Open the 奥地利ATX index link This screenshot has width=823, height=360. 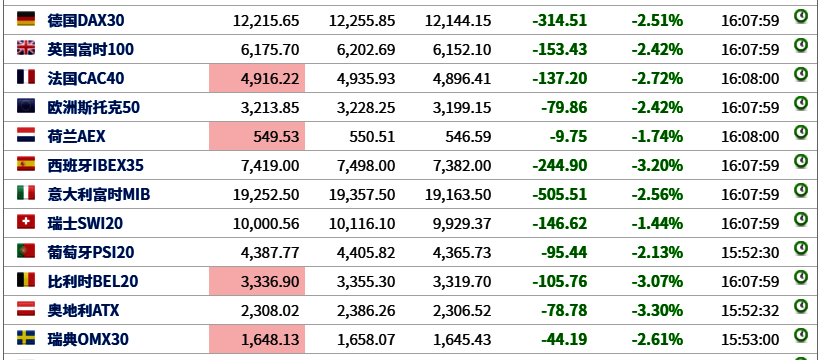83,311
